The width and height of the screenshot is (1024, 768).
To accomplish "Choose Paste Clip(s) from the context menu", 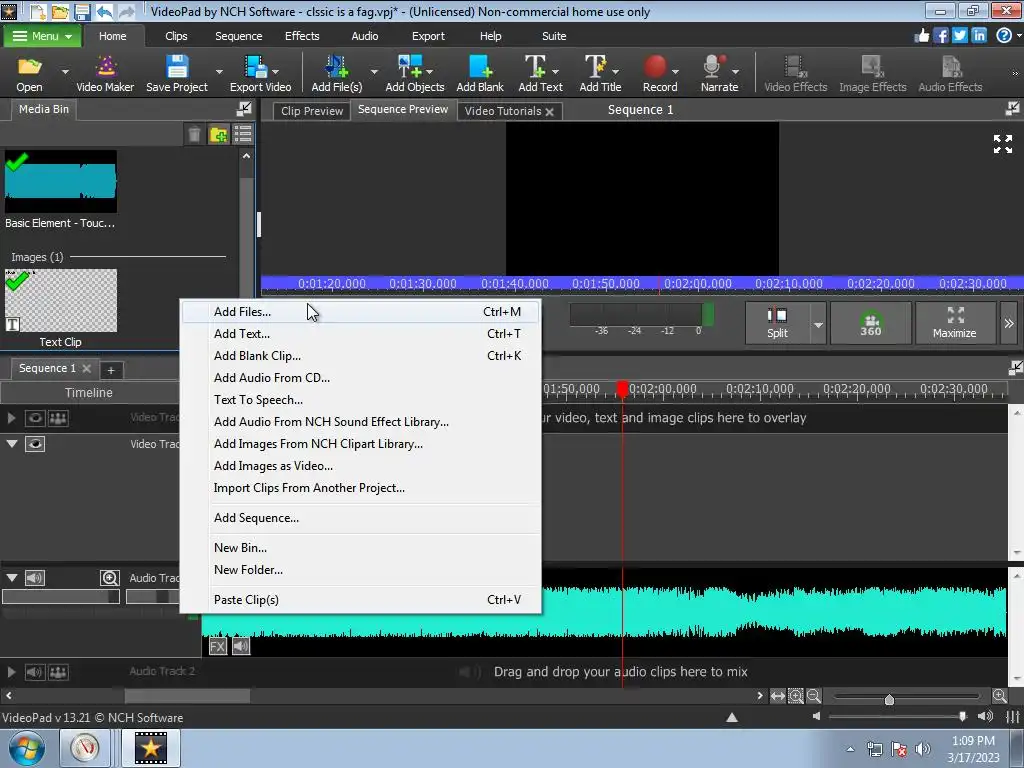I will (360, 600).
